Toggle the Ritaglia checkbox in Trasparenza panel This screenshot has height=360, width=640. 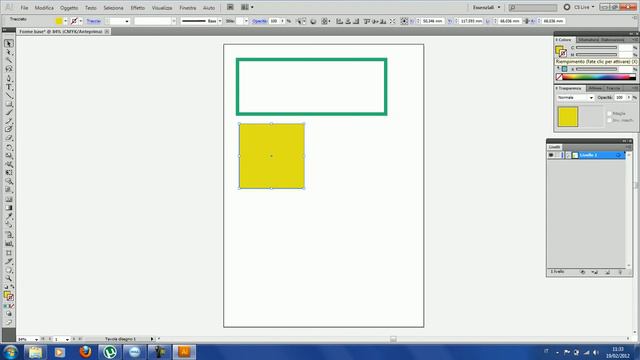coord(609,113)
